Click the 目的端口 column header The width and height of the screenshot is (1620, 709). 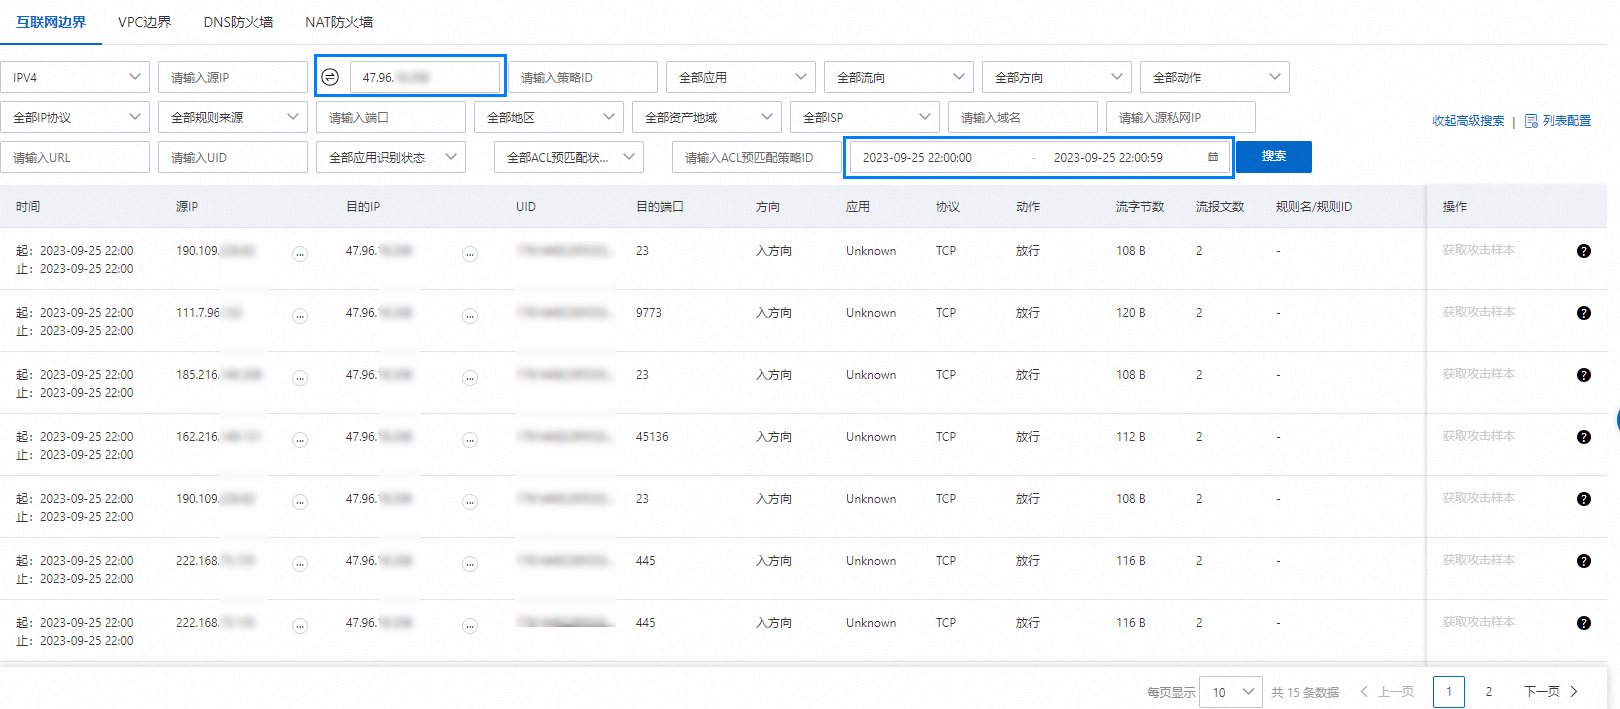click(660, 207)
